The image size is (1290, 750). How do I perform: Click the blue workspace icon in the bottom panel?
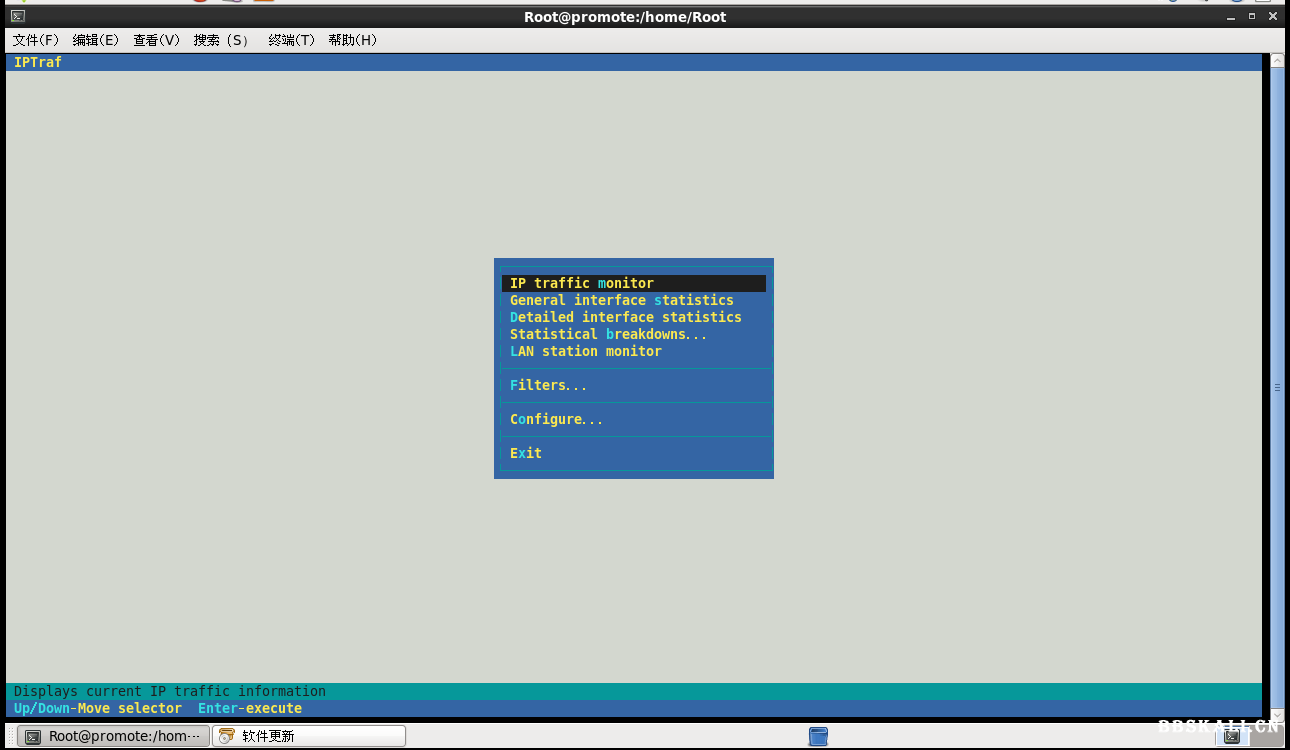pos(818,736)
